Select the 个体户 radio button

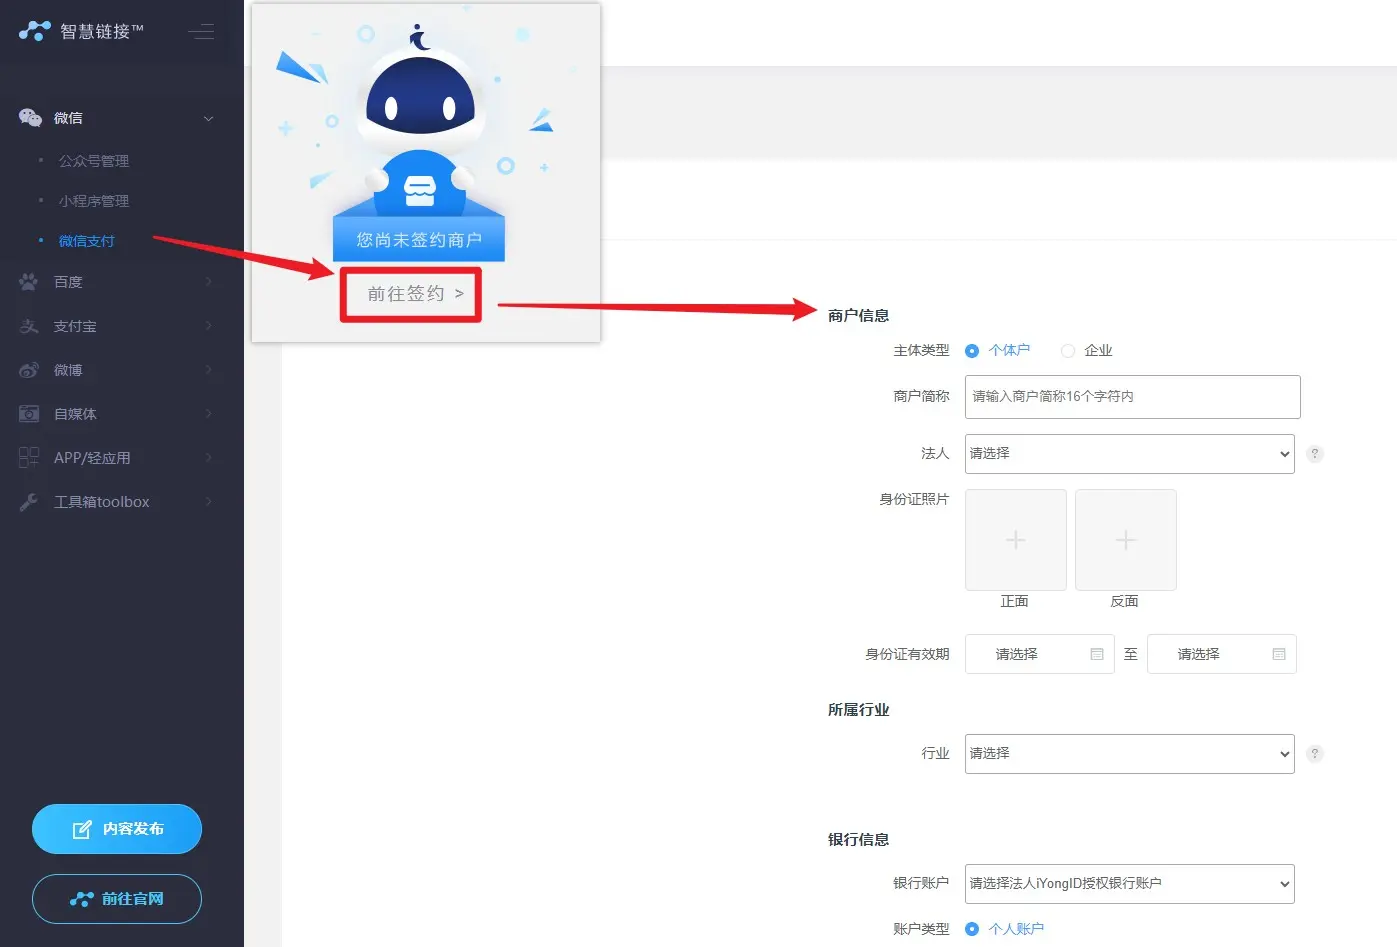(971, 351)
